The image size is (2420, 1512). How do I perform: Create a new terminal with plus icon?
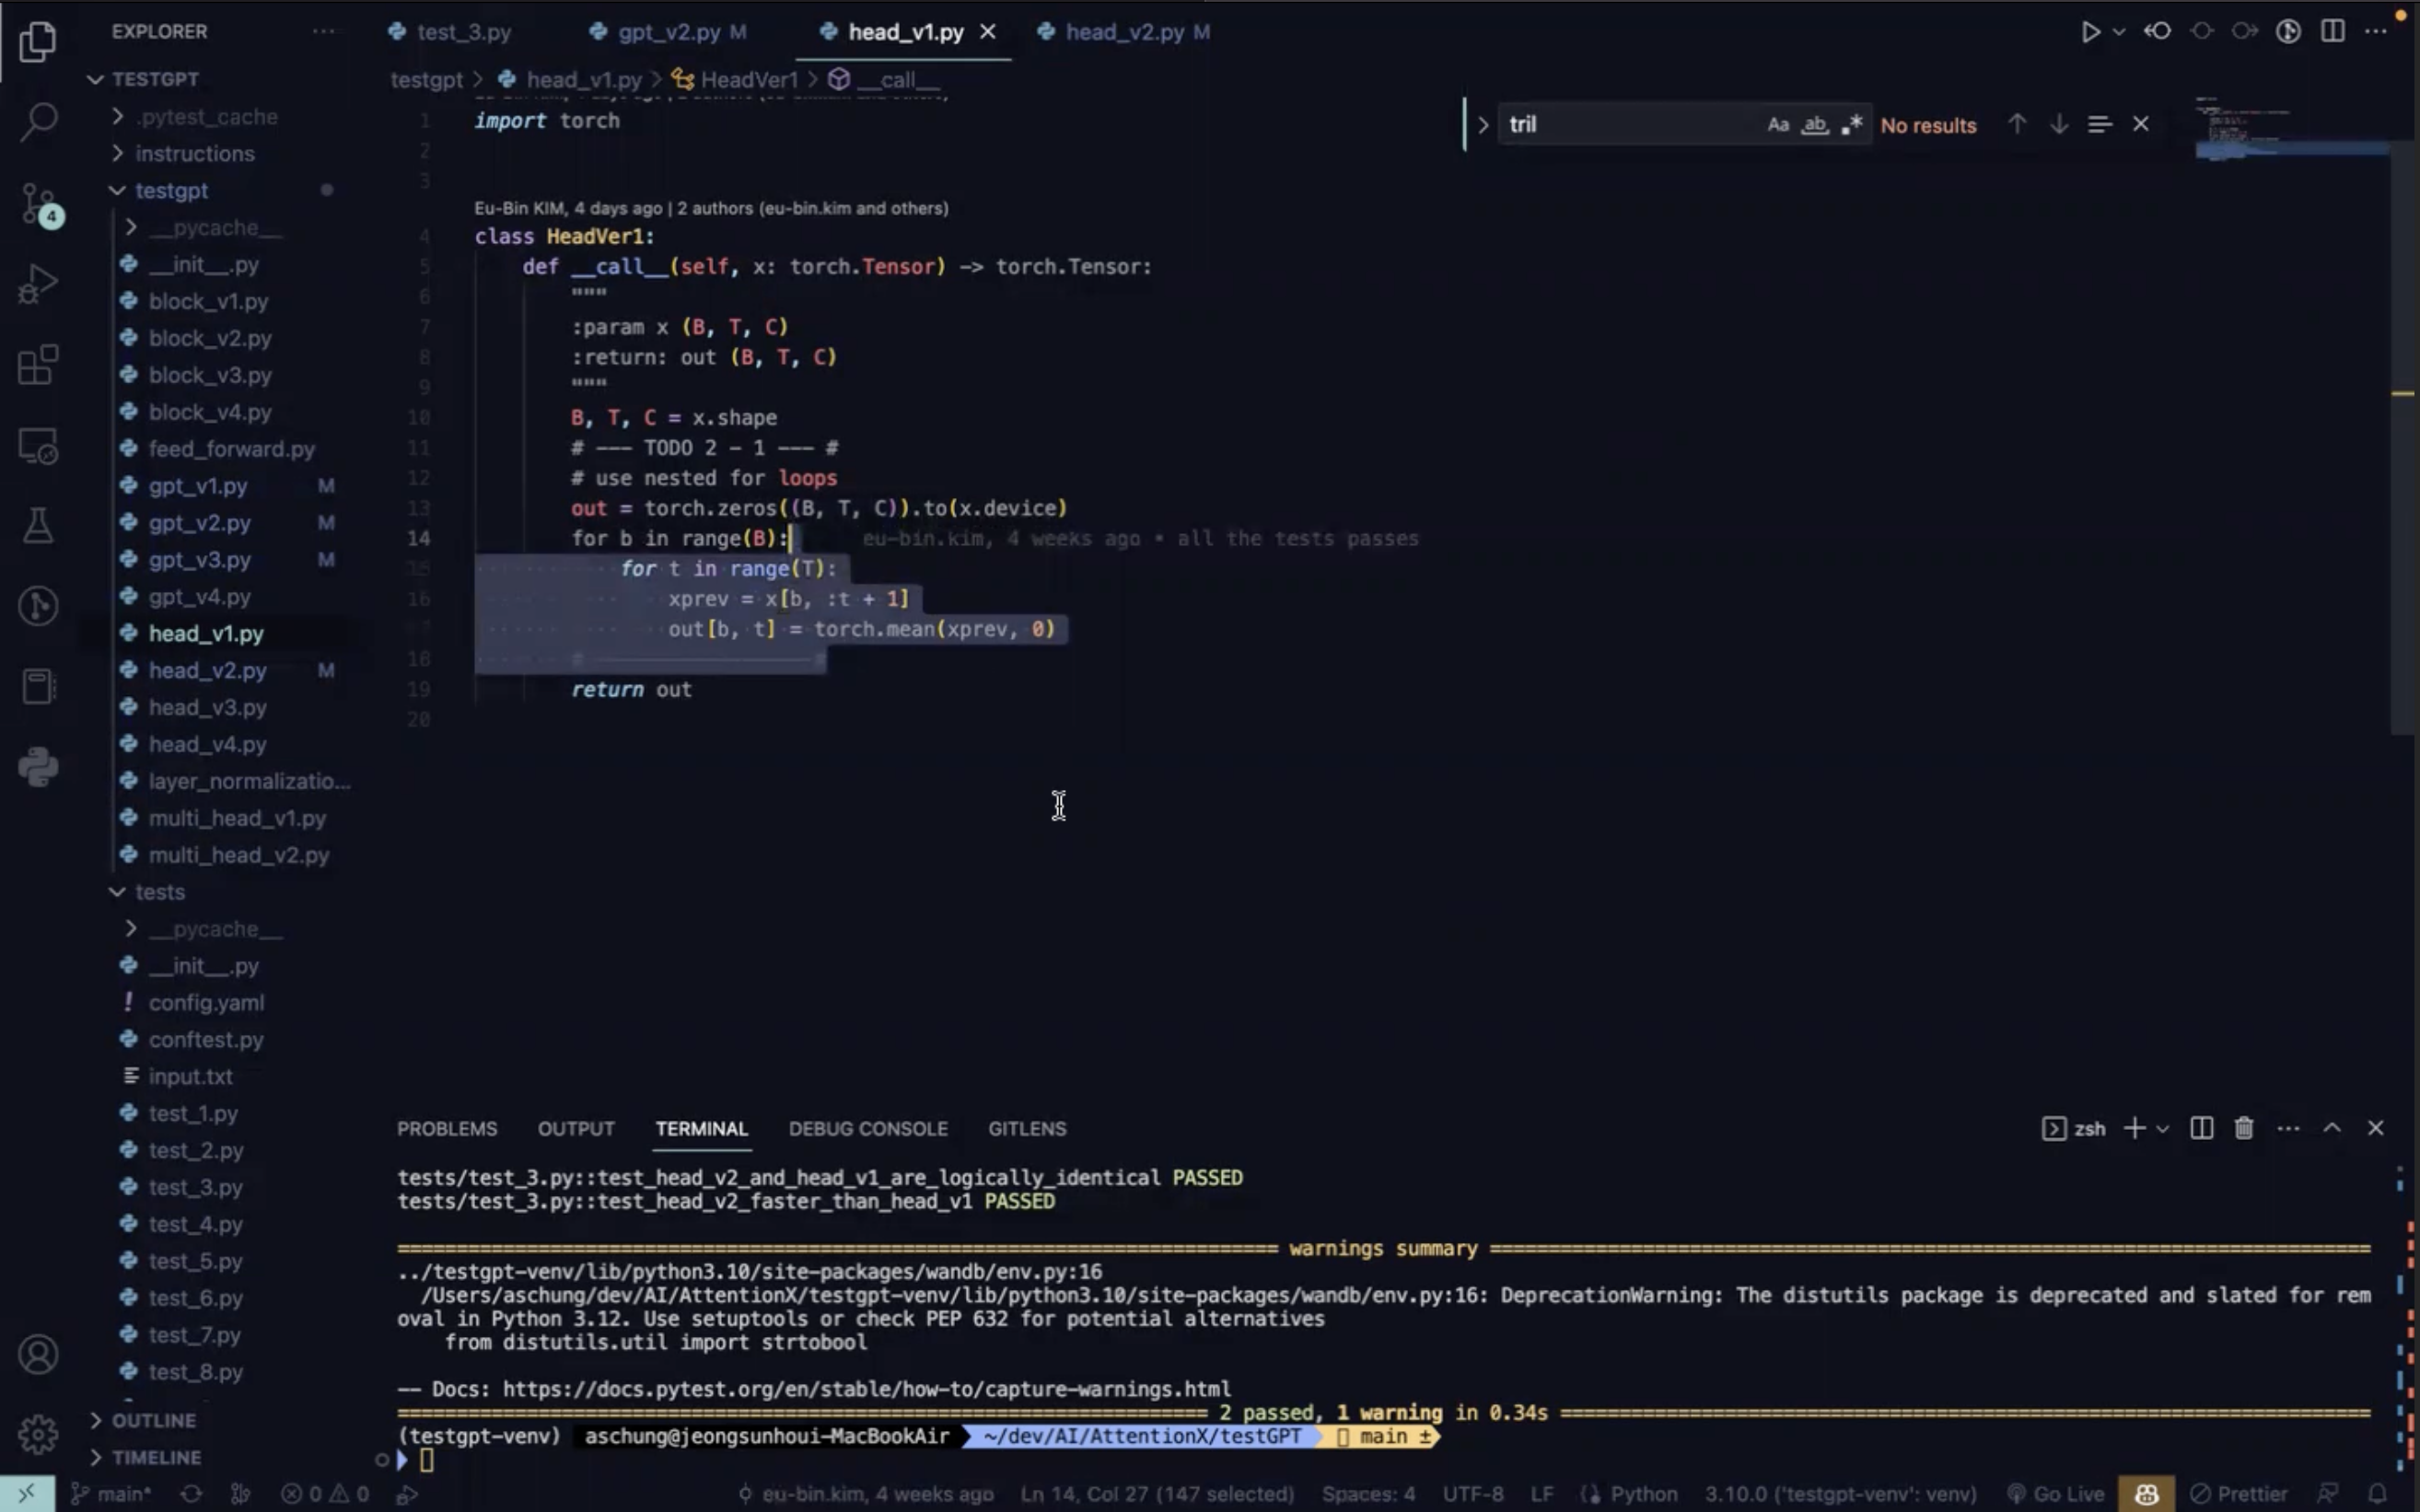[x=2134, y=1129]
